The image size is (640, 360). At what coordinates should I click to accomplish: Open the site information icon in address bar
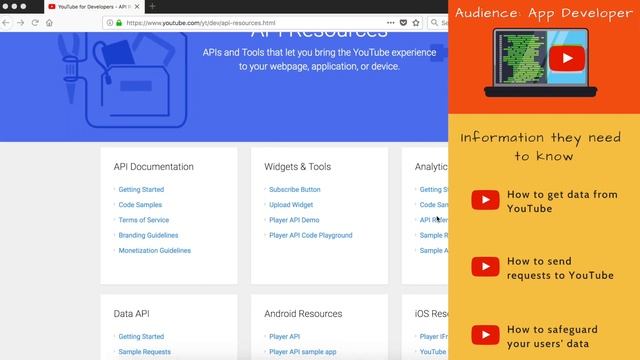(110, 23)
